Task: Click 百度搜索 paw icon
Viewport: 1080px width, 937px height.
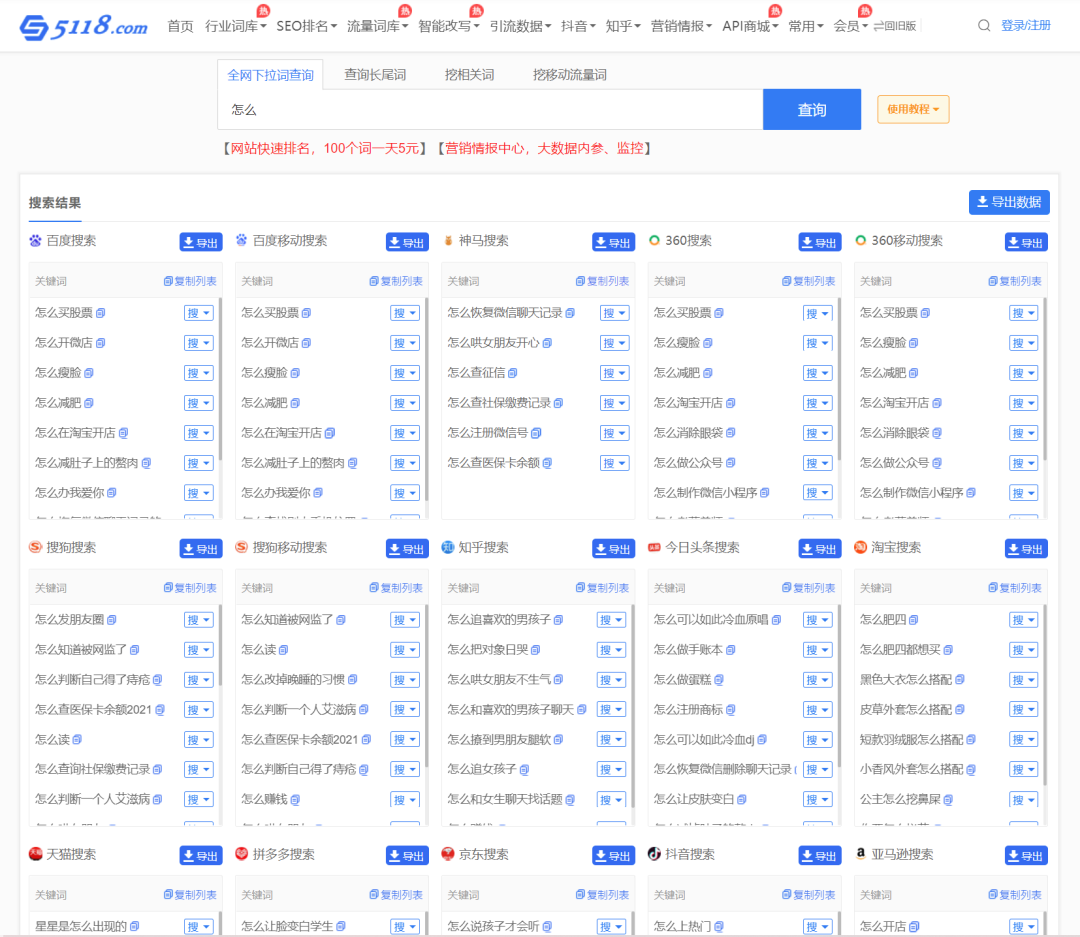Action: click(35, 240)
